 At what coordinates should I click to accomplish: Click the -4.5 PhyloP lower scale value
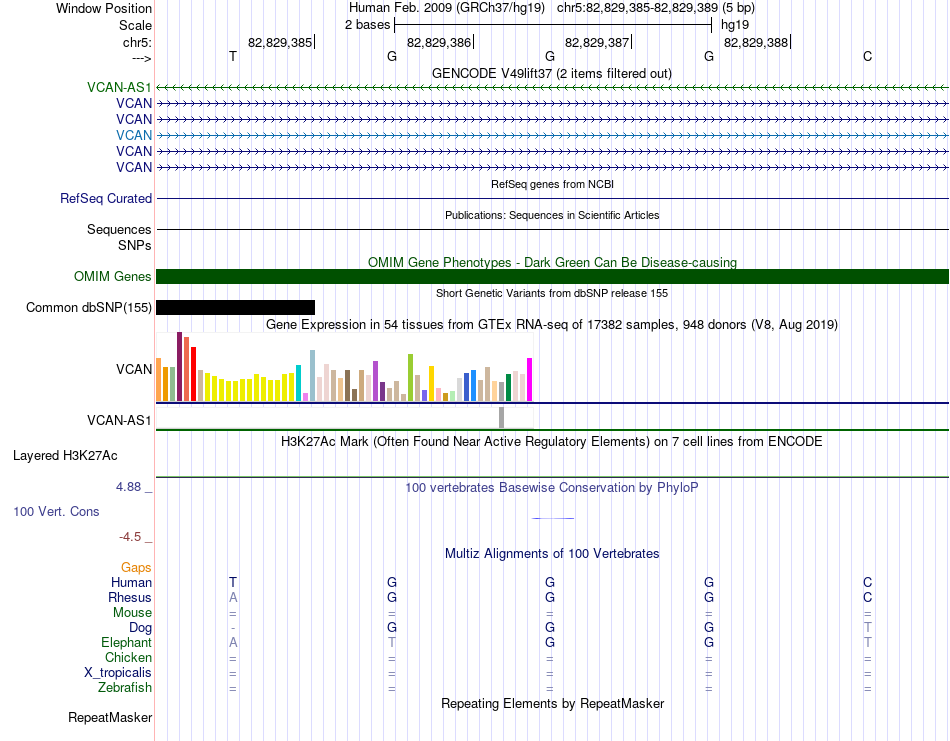(130, 537)
